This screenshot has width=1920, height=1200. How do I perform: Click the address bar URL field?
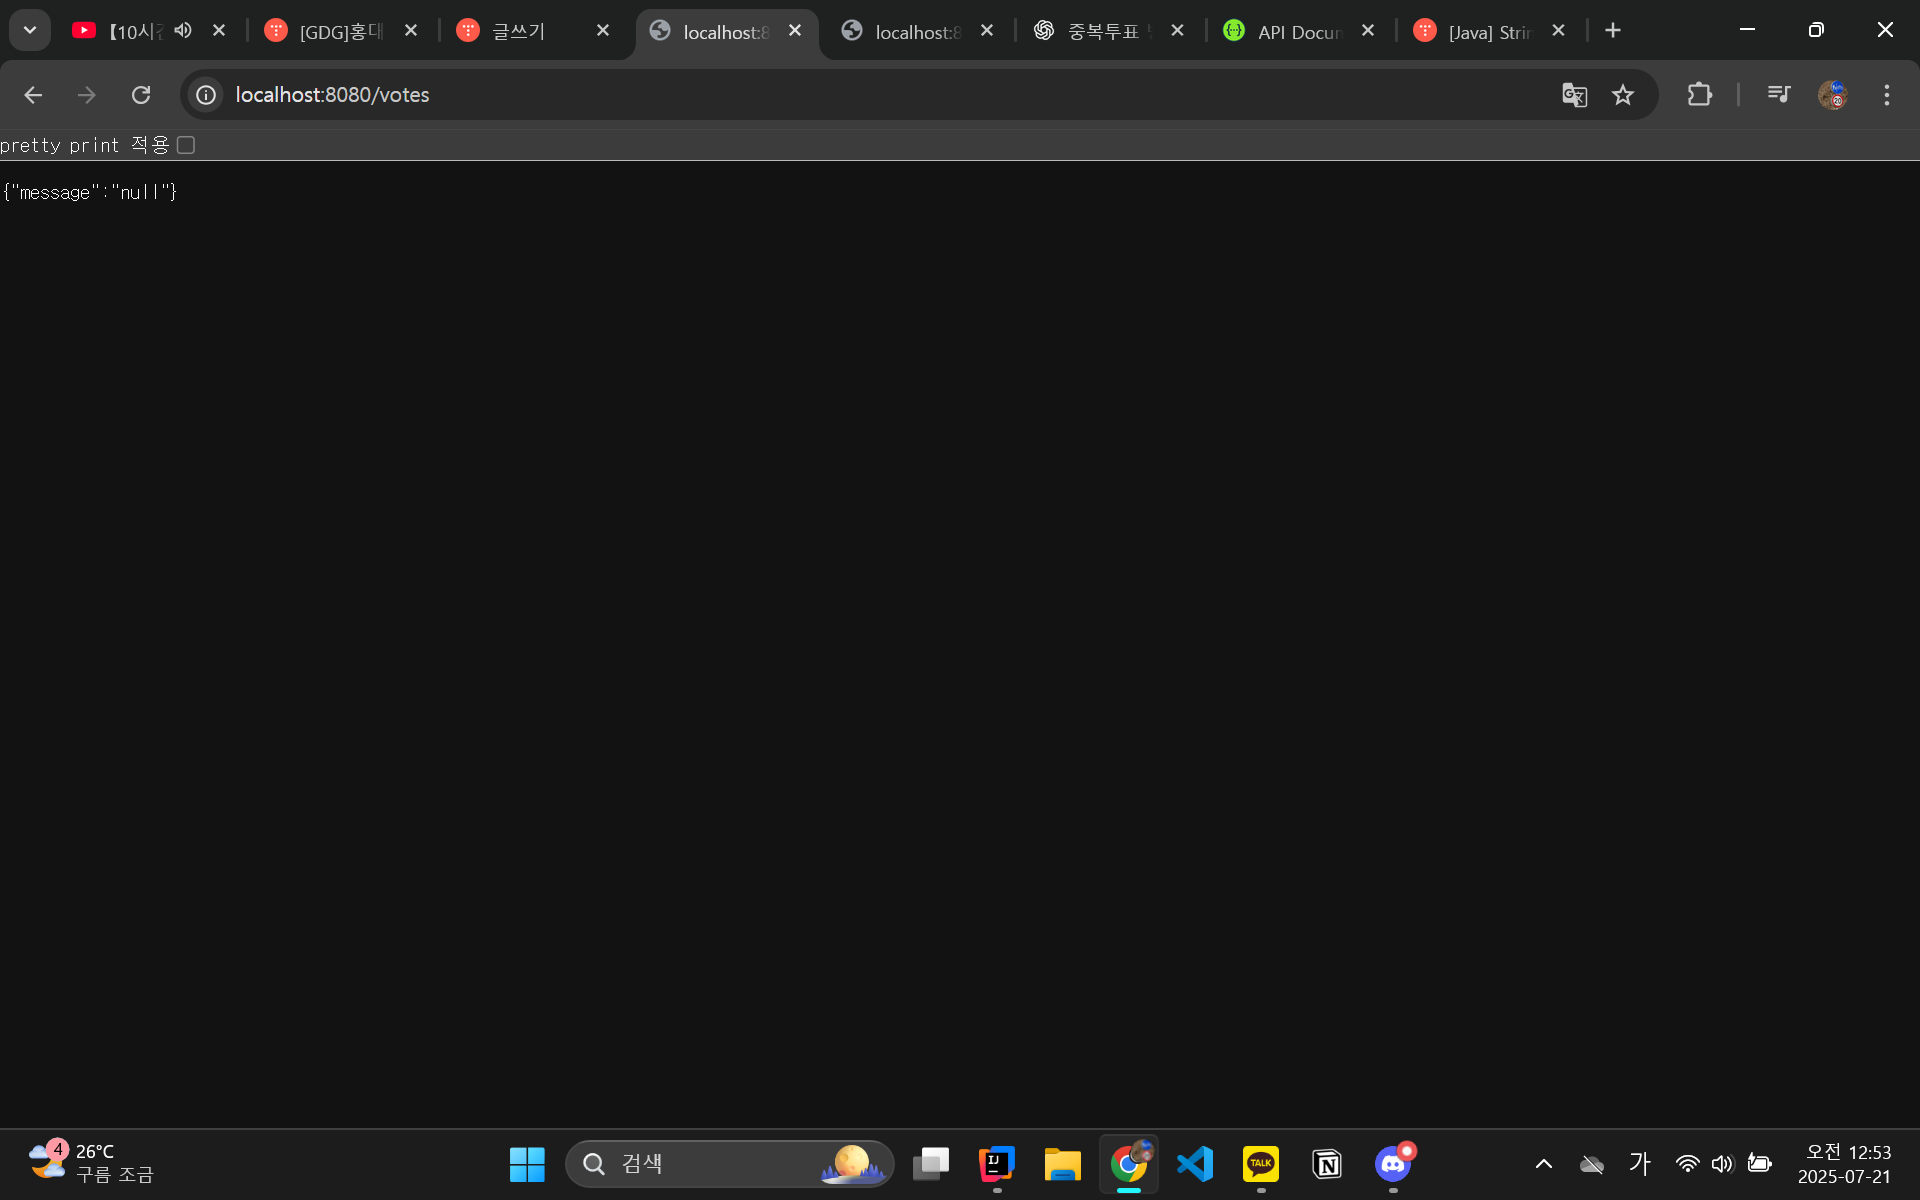point(800,95)
